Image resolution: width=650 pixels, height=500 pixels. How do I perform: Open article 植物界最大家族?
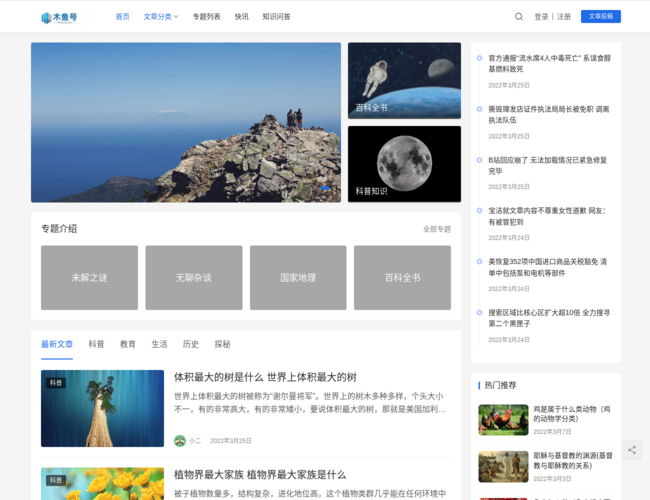(x=260, y=475)
